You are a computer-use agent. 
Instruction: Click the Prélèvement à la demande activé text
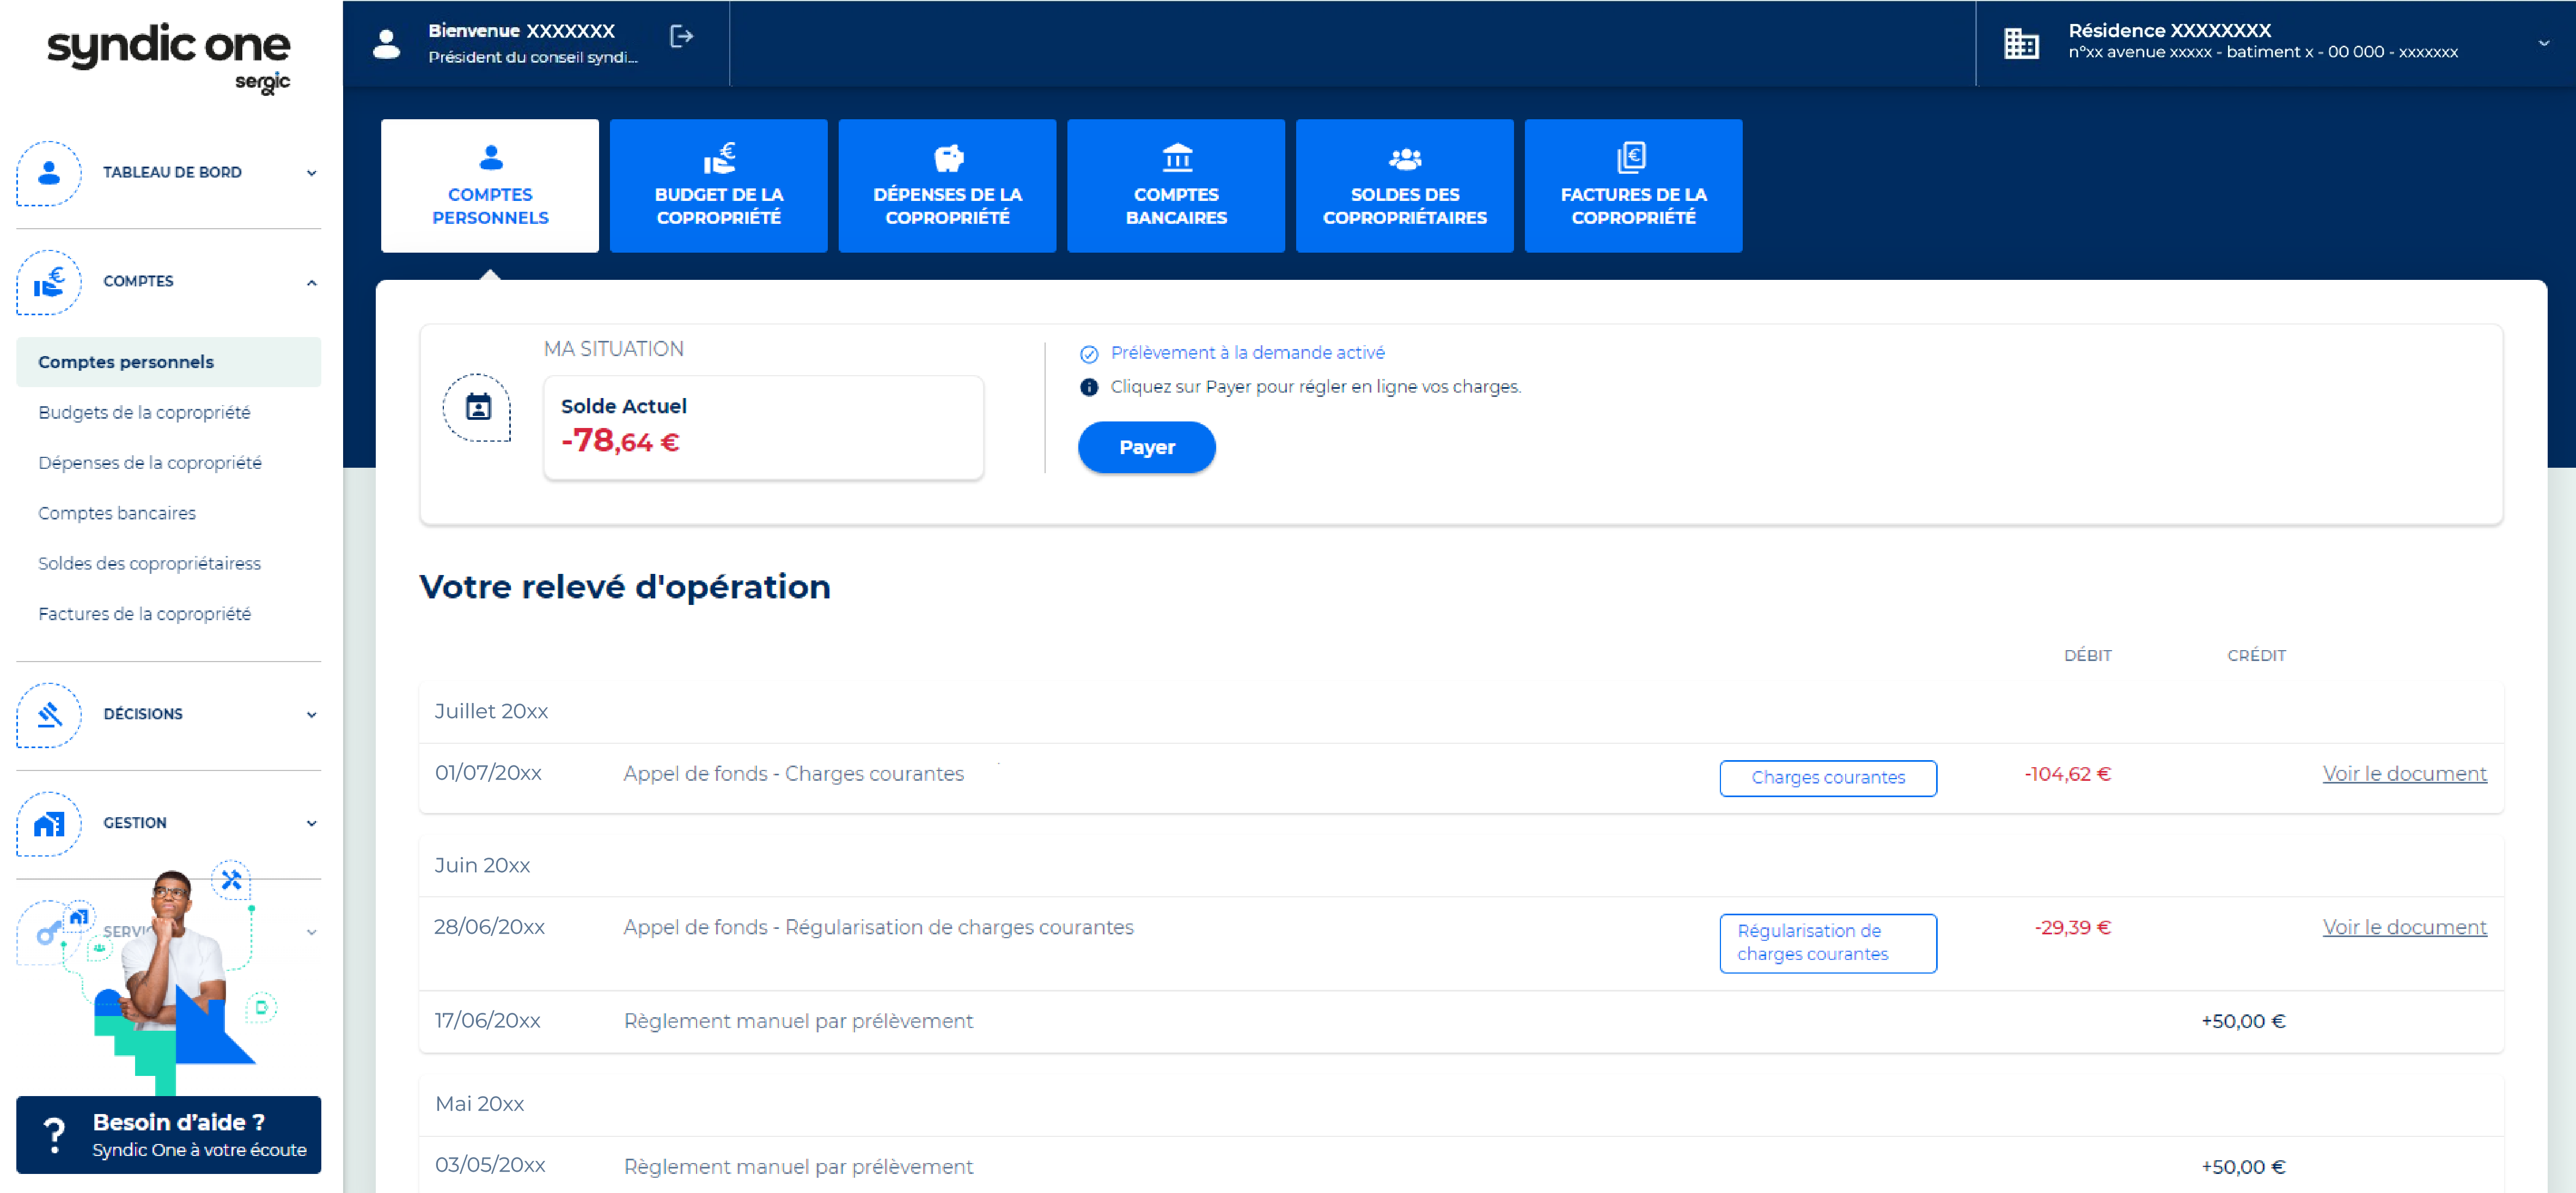coord(1247,353)
